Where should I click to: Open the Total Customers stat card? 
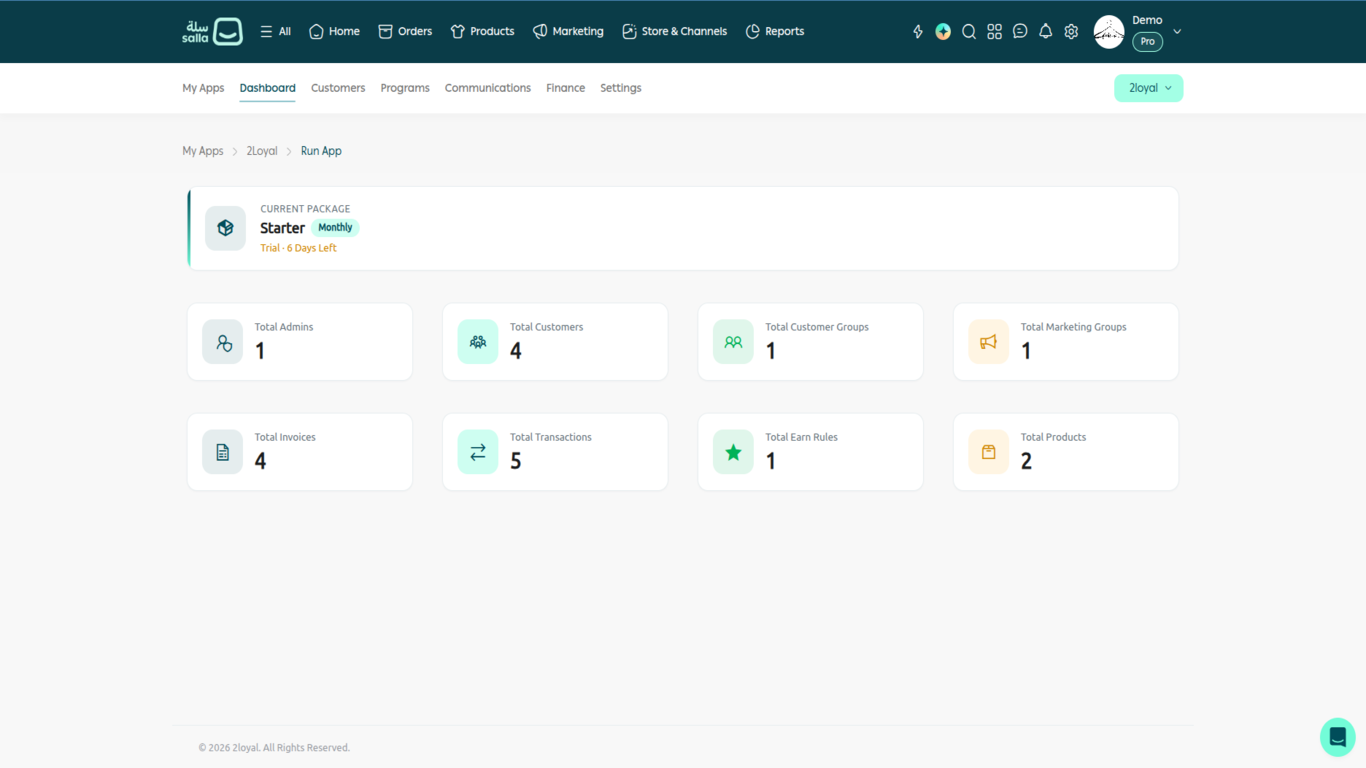tap(555, 342)
